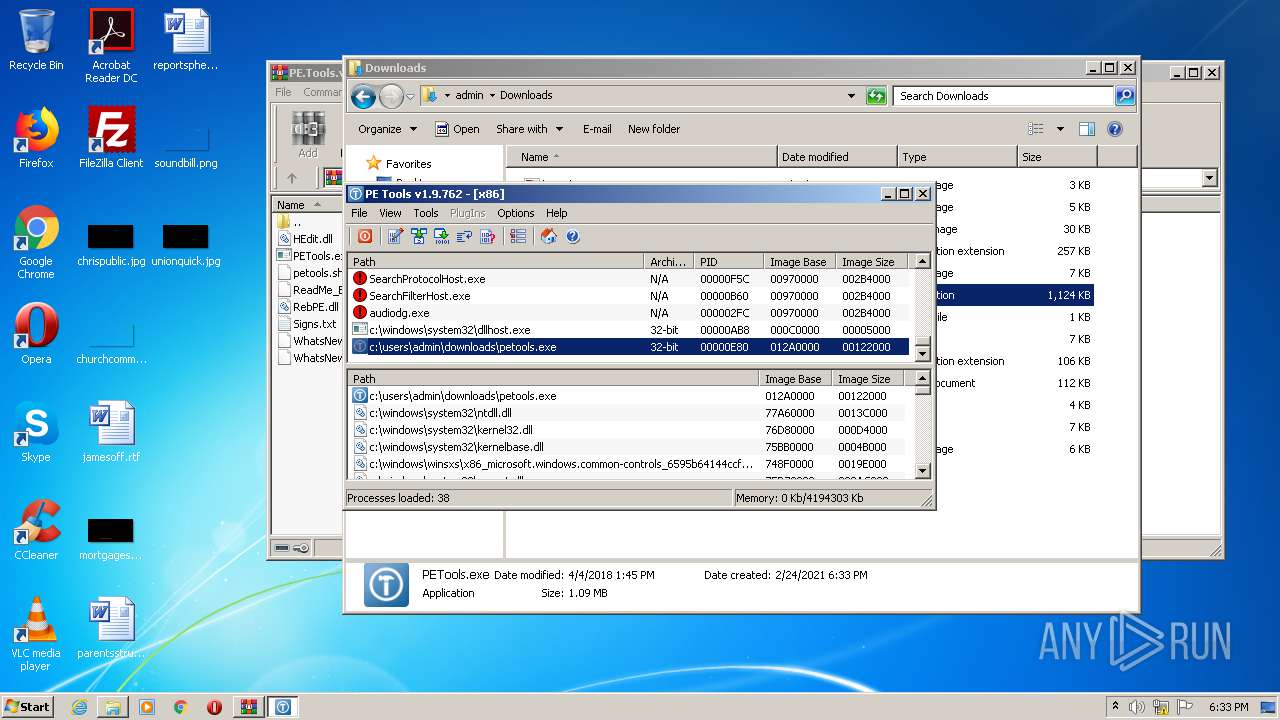Click the help icon in Downloads toolbar
The width and height of the screenshot is (1280, 720).
click(1115, 129)
